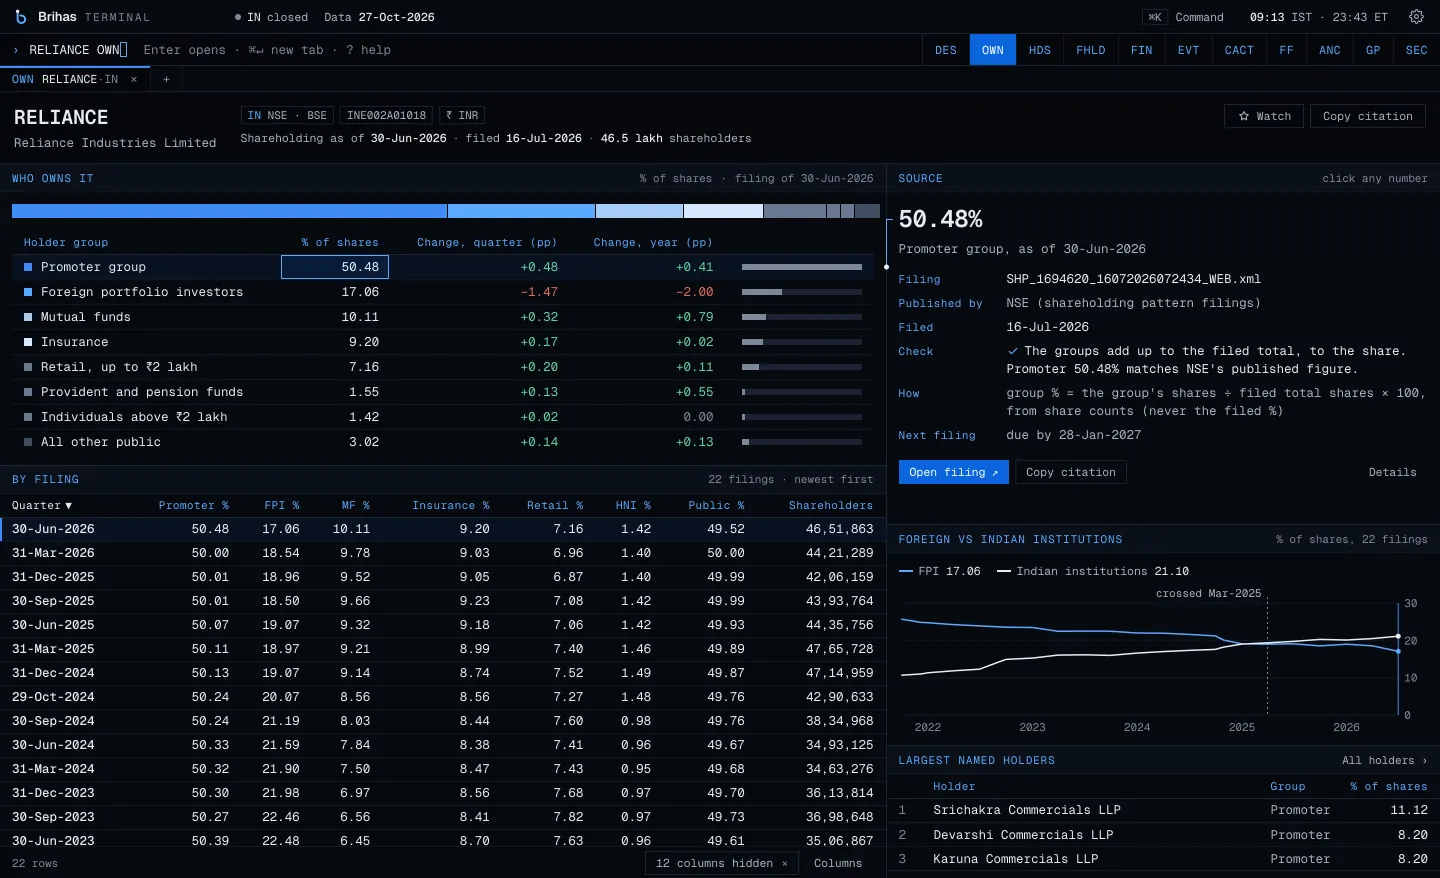Click Srichakra Commercials LLP holder
Image resolution: width=1440 pixels, height=878 pixels.
[1026, 810]
